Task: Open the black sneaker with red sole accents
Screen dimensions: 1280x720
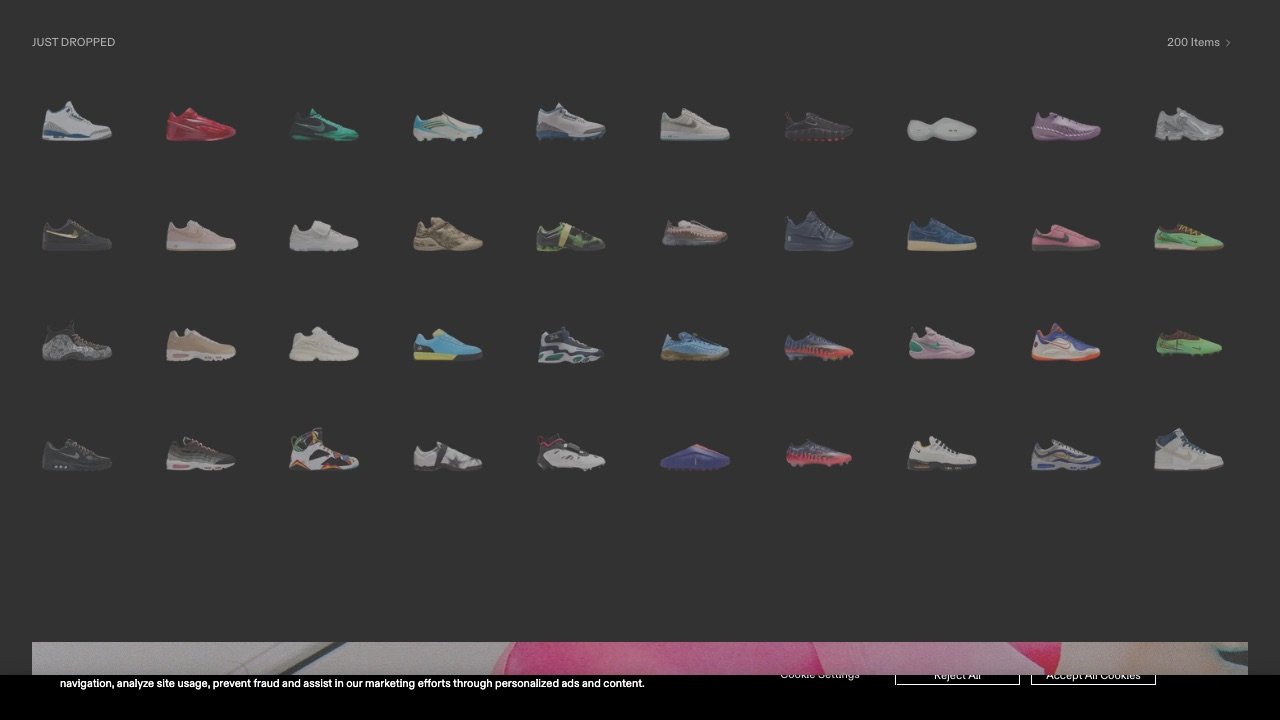Action: (x=818, y=126)
